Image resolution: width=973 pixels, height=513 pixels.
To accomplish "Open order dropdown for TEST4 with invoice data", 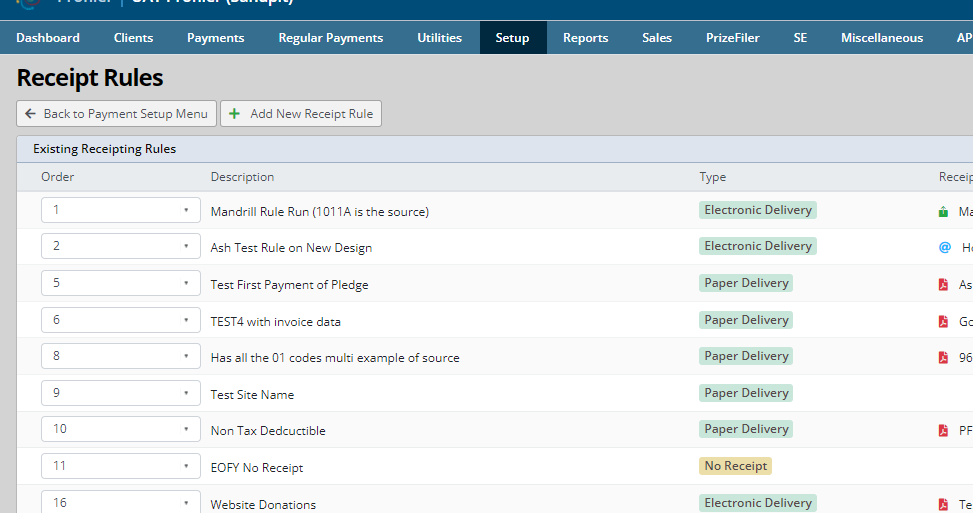I will (121, 319).
